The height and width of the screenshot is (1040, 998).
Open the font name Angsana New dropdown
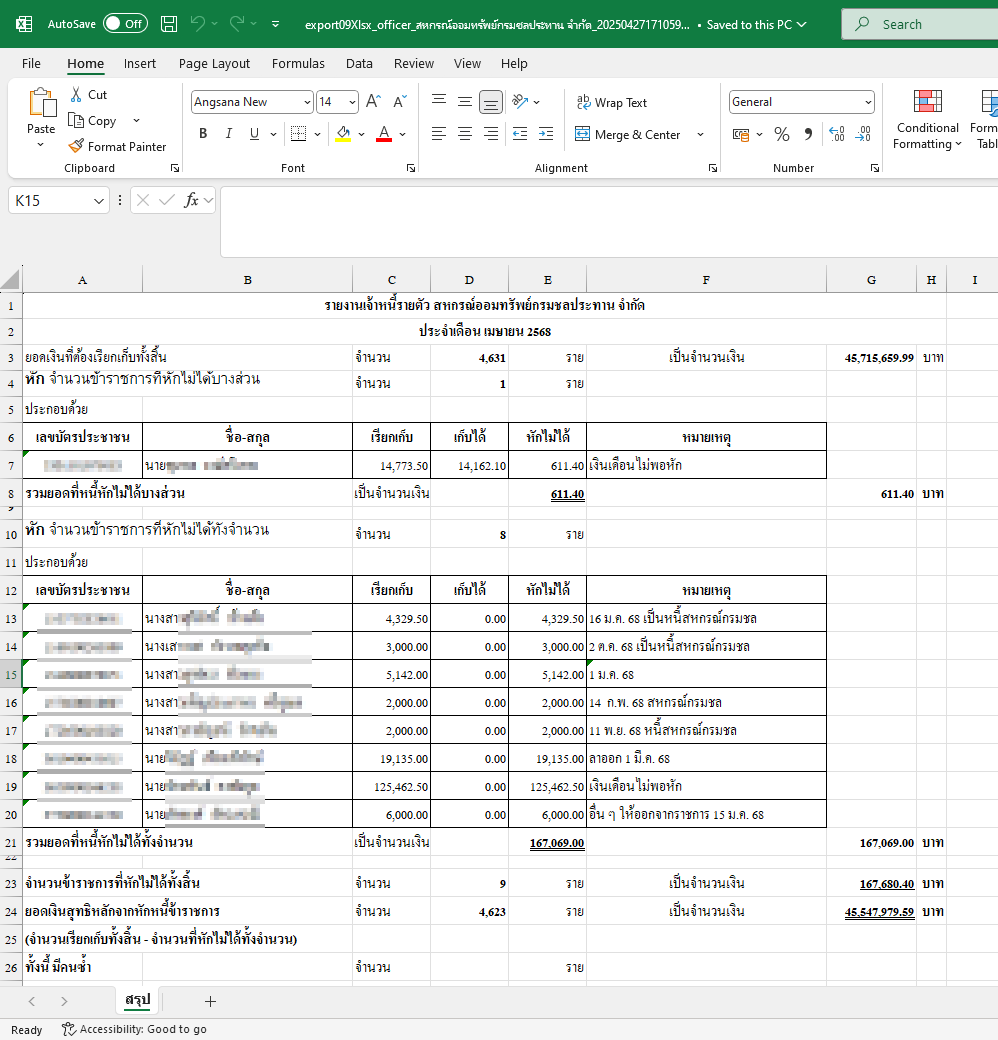click(x=307, y=102)
